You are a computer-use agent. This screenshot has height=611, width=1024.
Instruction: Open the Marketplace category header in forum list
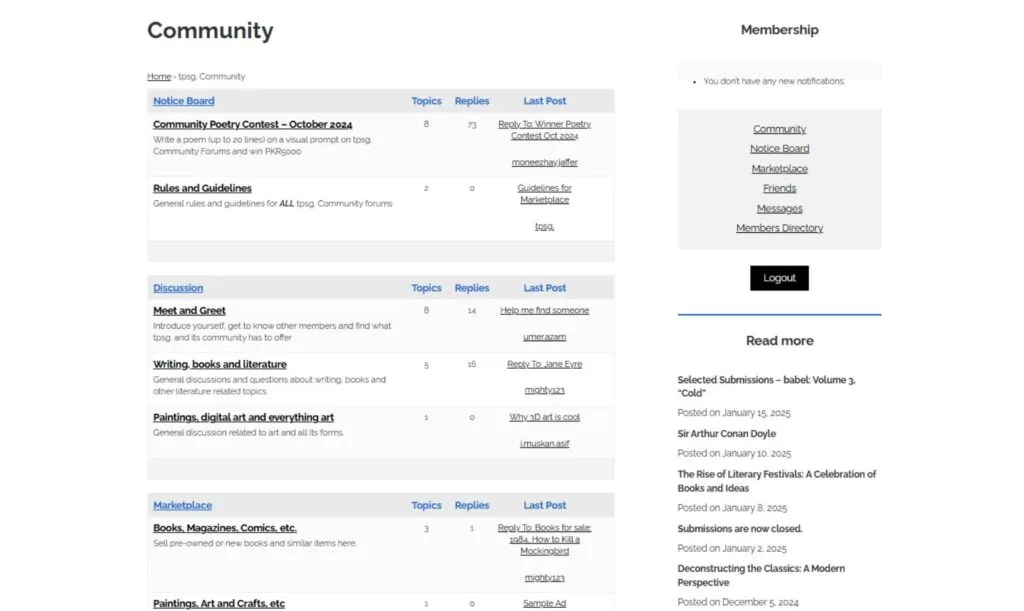point(182,506)
